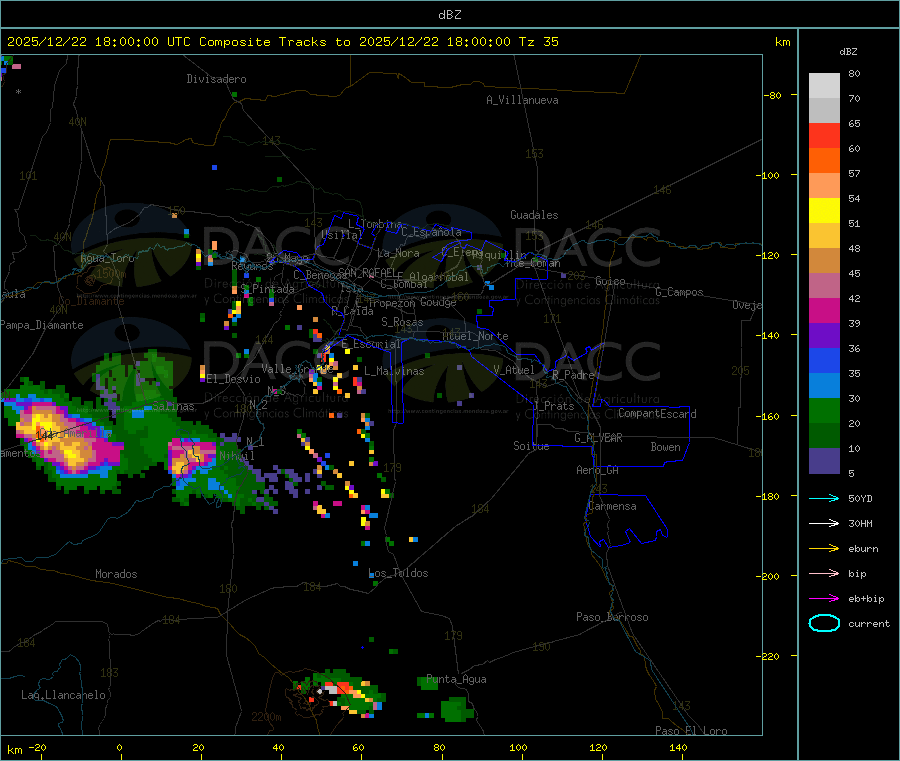Click the 'R_Padre' map label

click(x=573, y=375)
